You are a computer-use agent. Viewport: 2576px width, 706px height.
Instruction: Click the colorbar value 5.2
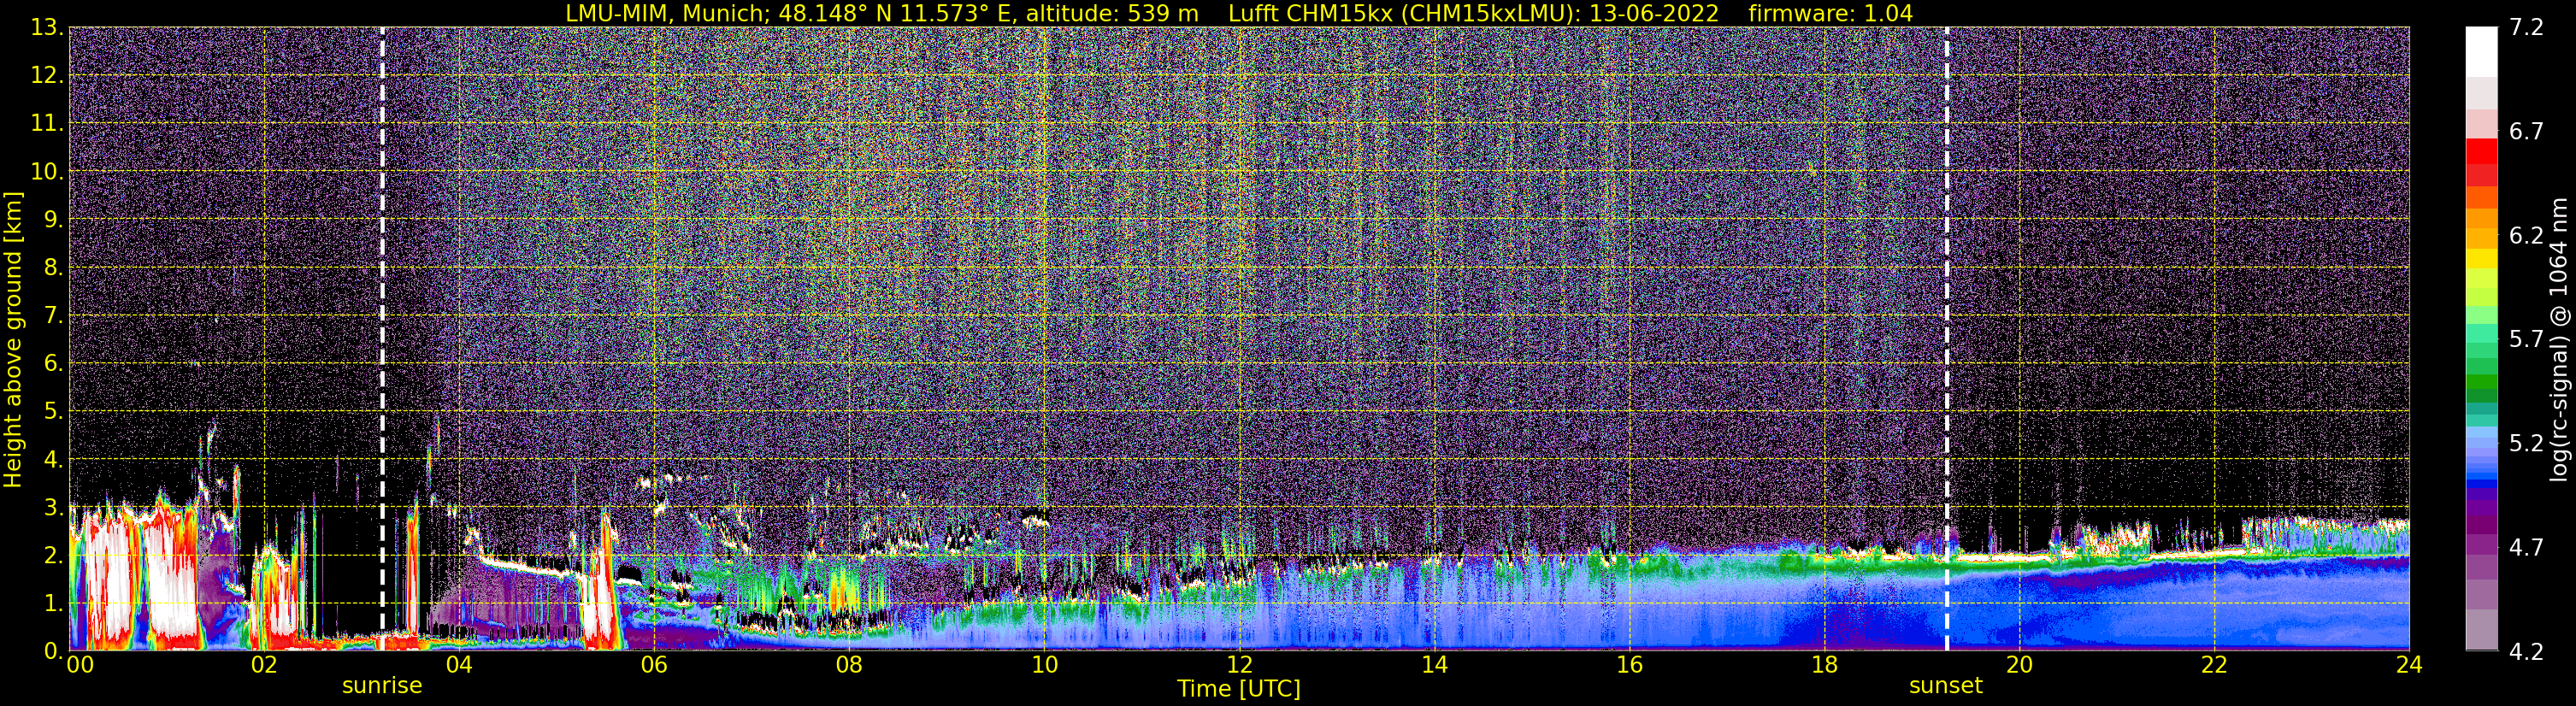[2526, 444]
